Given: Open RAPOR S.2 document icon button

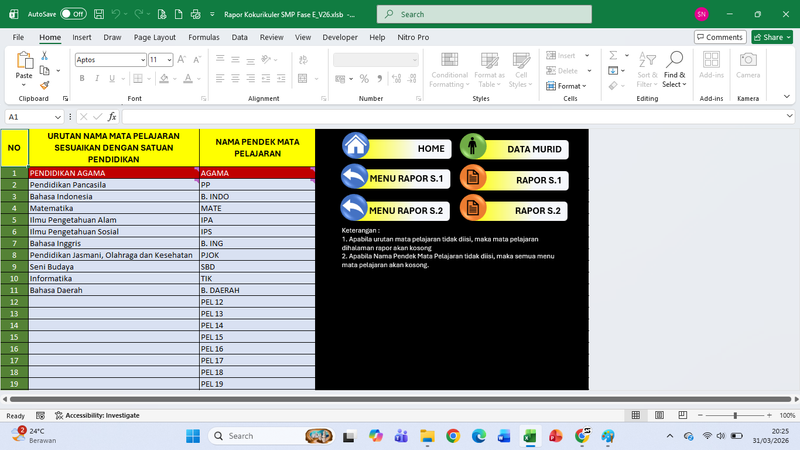Looking at the screenshot, I should pos(474,209).
